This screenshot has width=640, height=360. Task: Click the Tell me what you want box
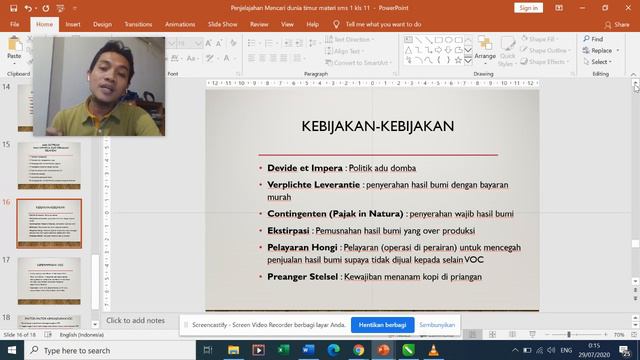383,24
